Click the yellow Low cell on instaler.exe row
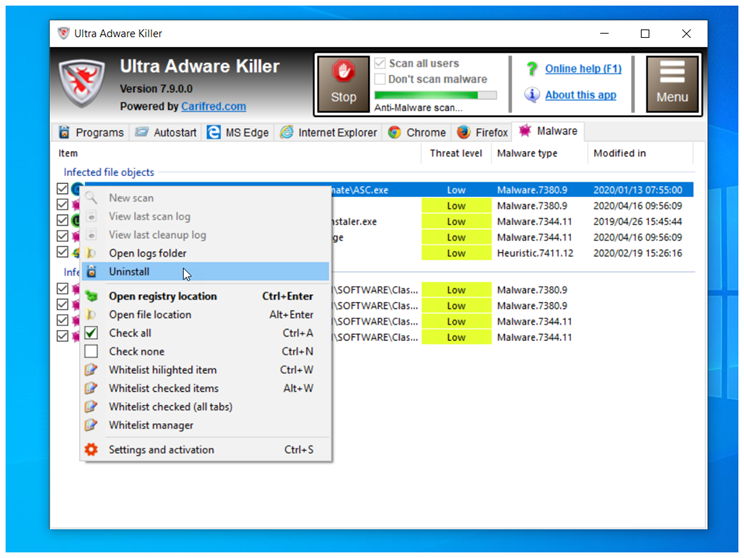This screenshot has height=558, width=744. [456, 222]
